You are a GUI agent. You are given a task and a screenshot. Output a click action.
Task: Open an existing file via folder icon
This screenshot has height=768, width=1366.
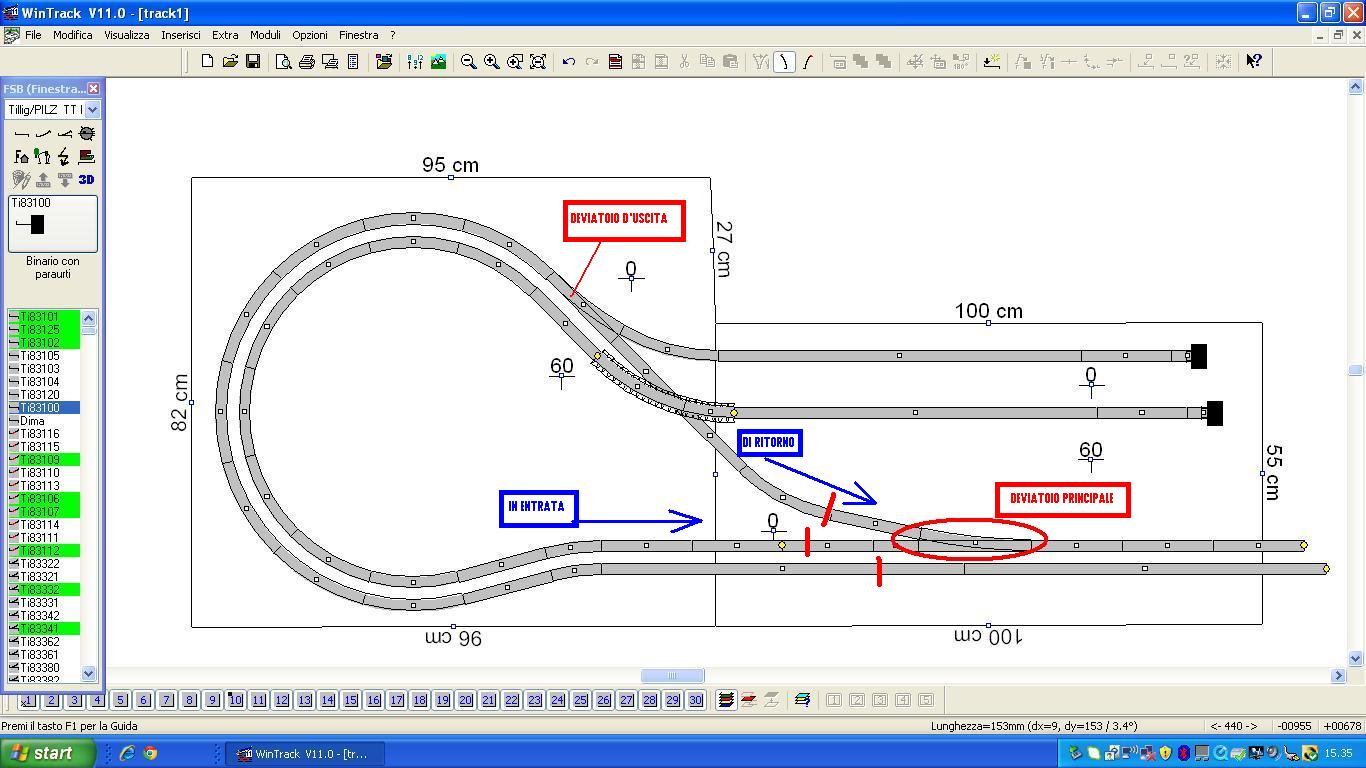tap(230, 62)
